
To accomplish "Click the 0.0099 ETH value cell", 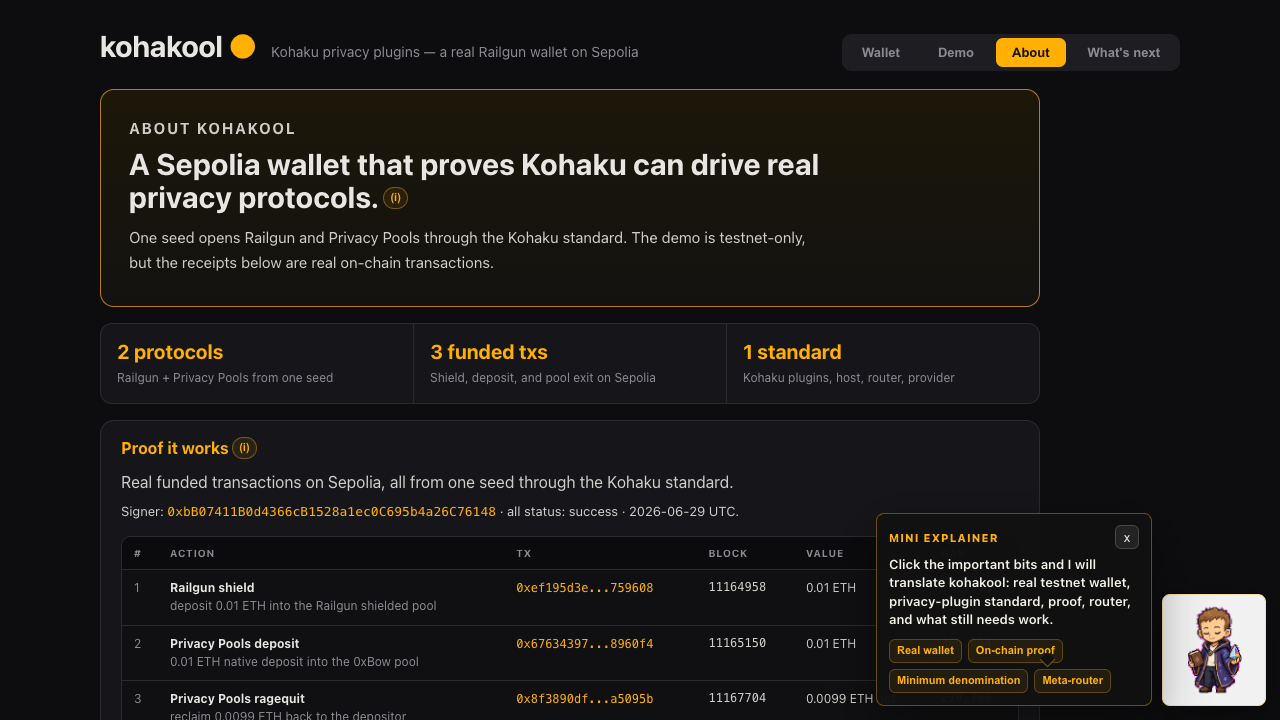I will (x=840, y=699).
